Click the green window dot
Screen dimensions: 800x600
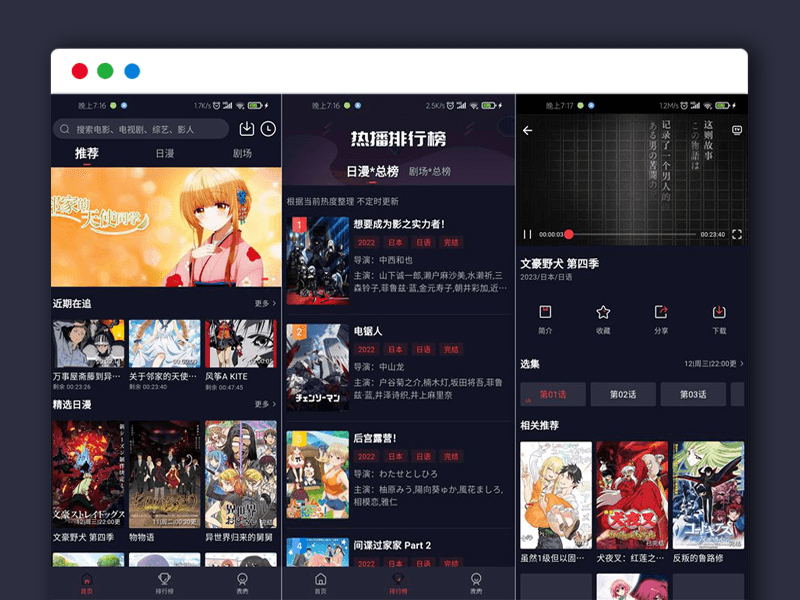(x=105, y=71)
